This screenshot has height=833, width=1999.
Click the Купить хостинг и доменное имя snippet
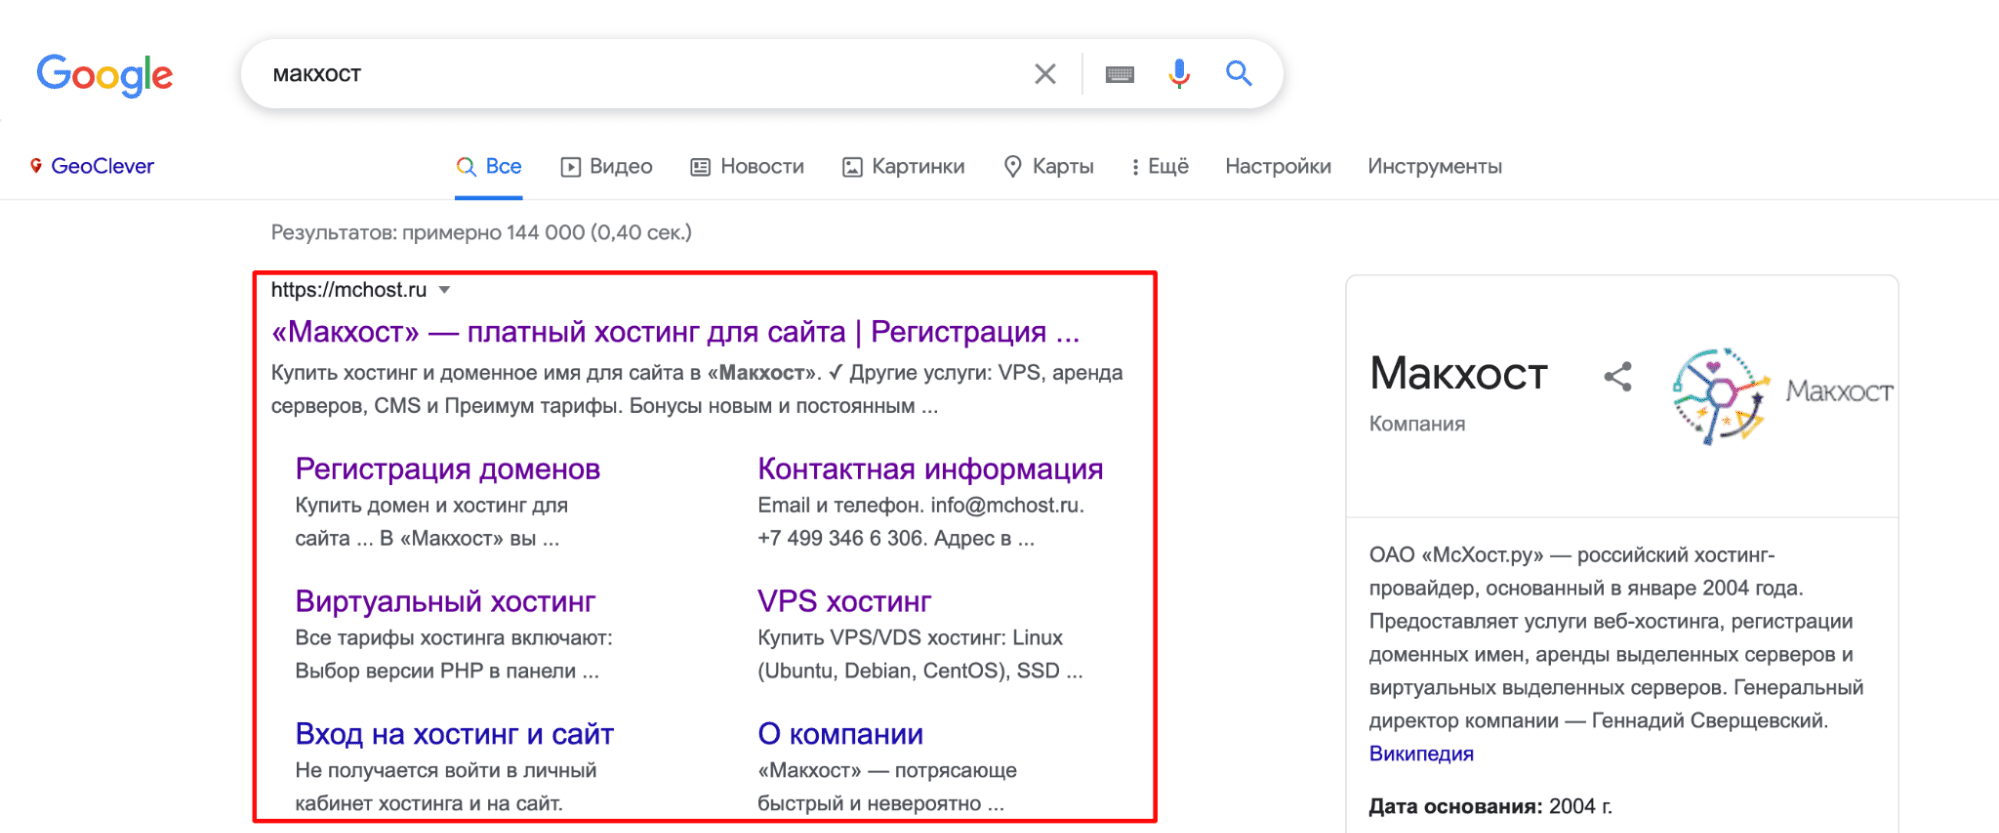(697, 389)
